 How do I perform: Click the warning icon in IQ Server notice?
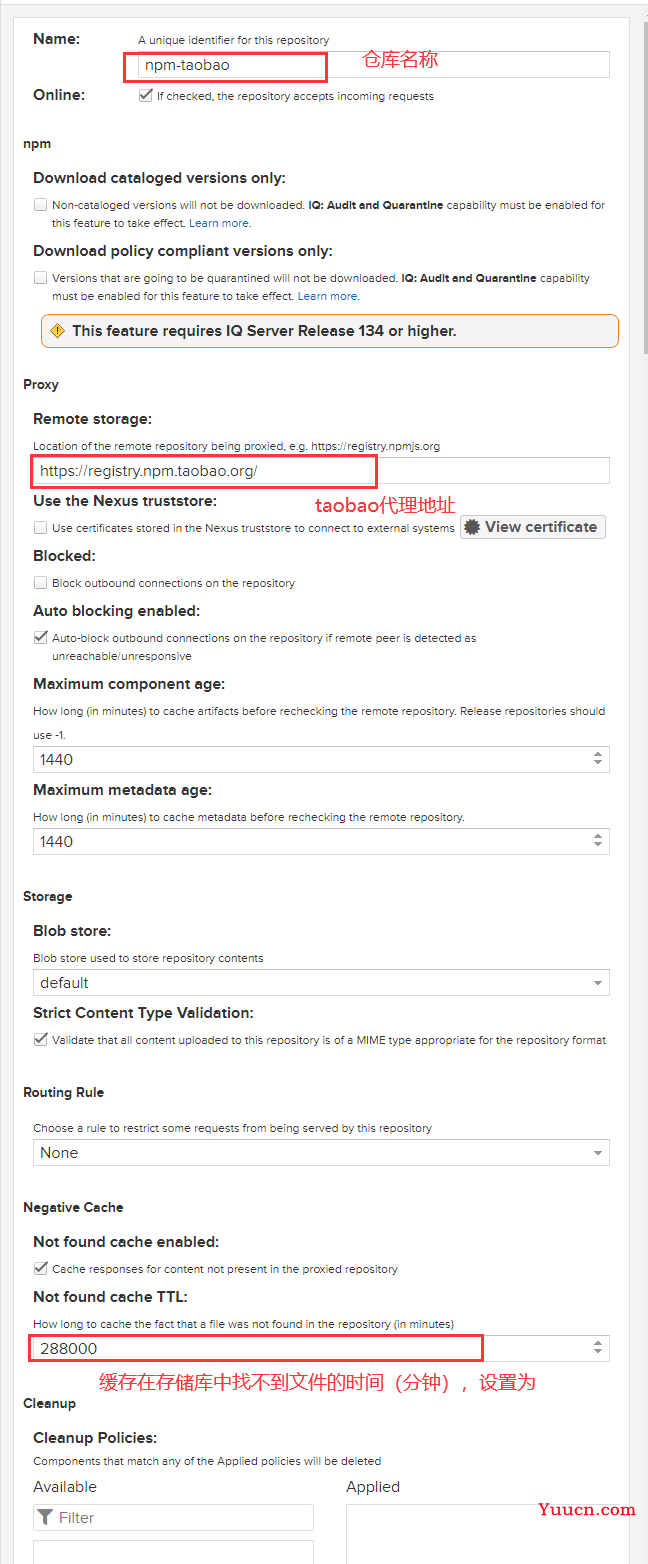point(57,331)
